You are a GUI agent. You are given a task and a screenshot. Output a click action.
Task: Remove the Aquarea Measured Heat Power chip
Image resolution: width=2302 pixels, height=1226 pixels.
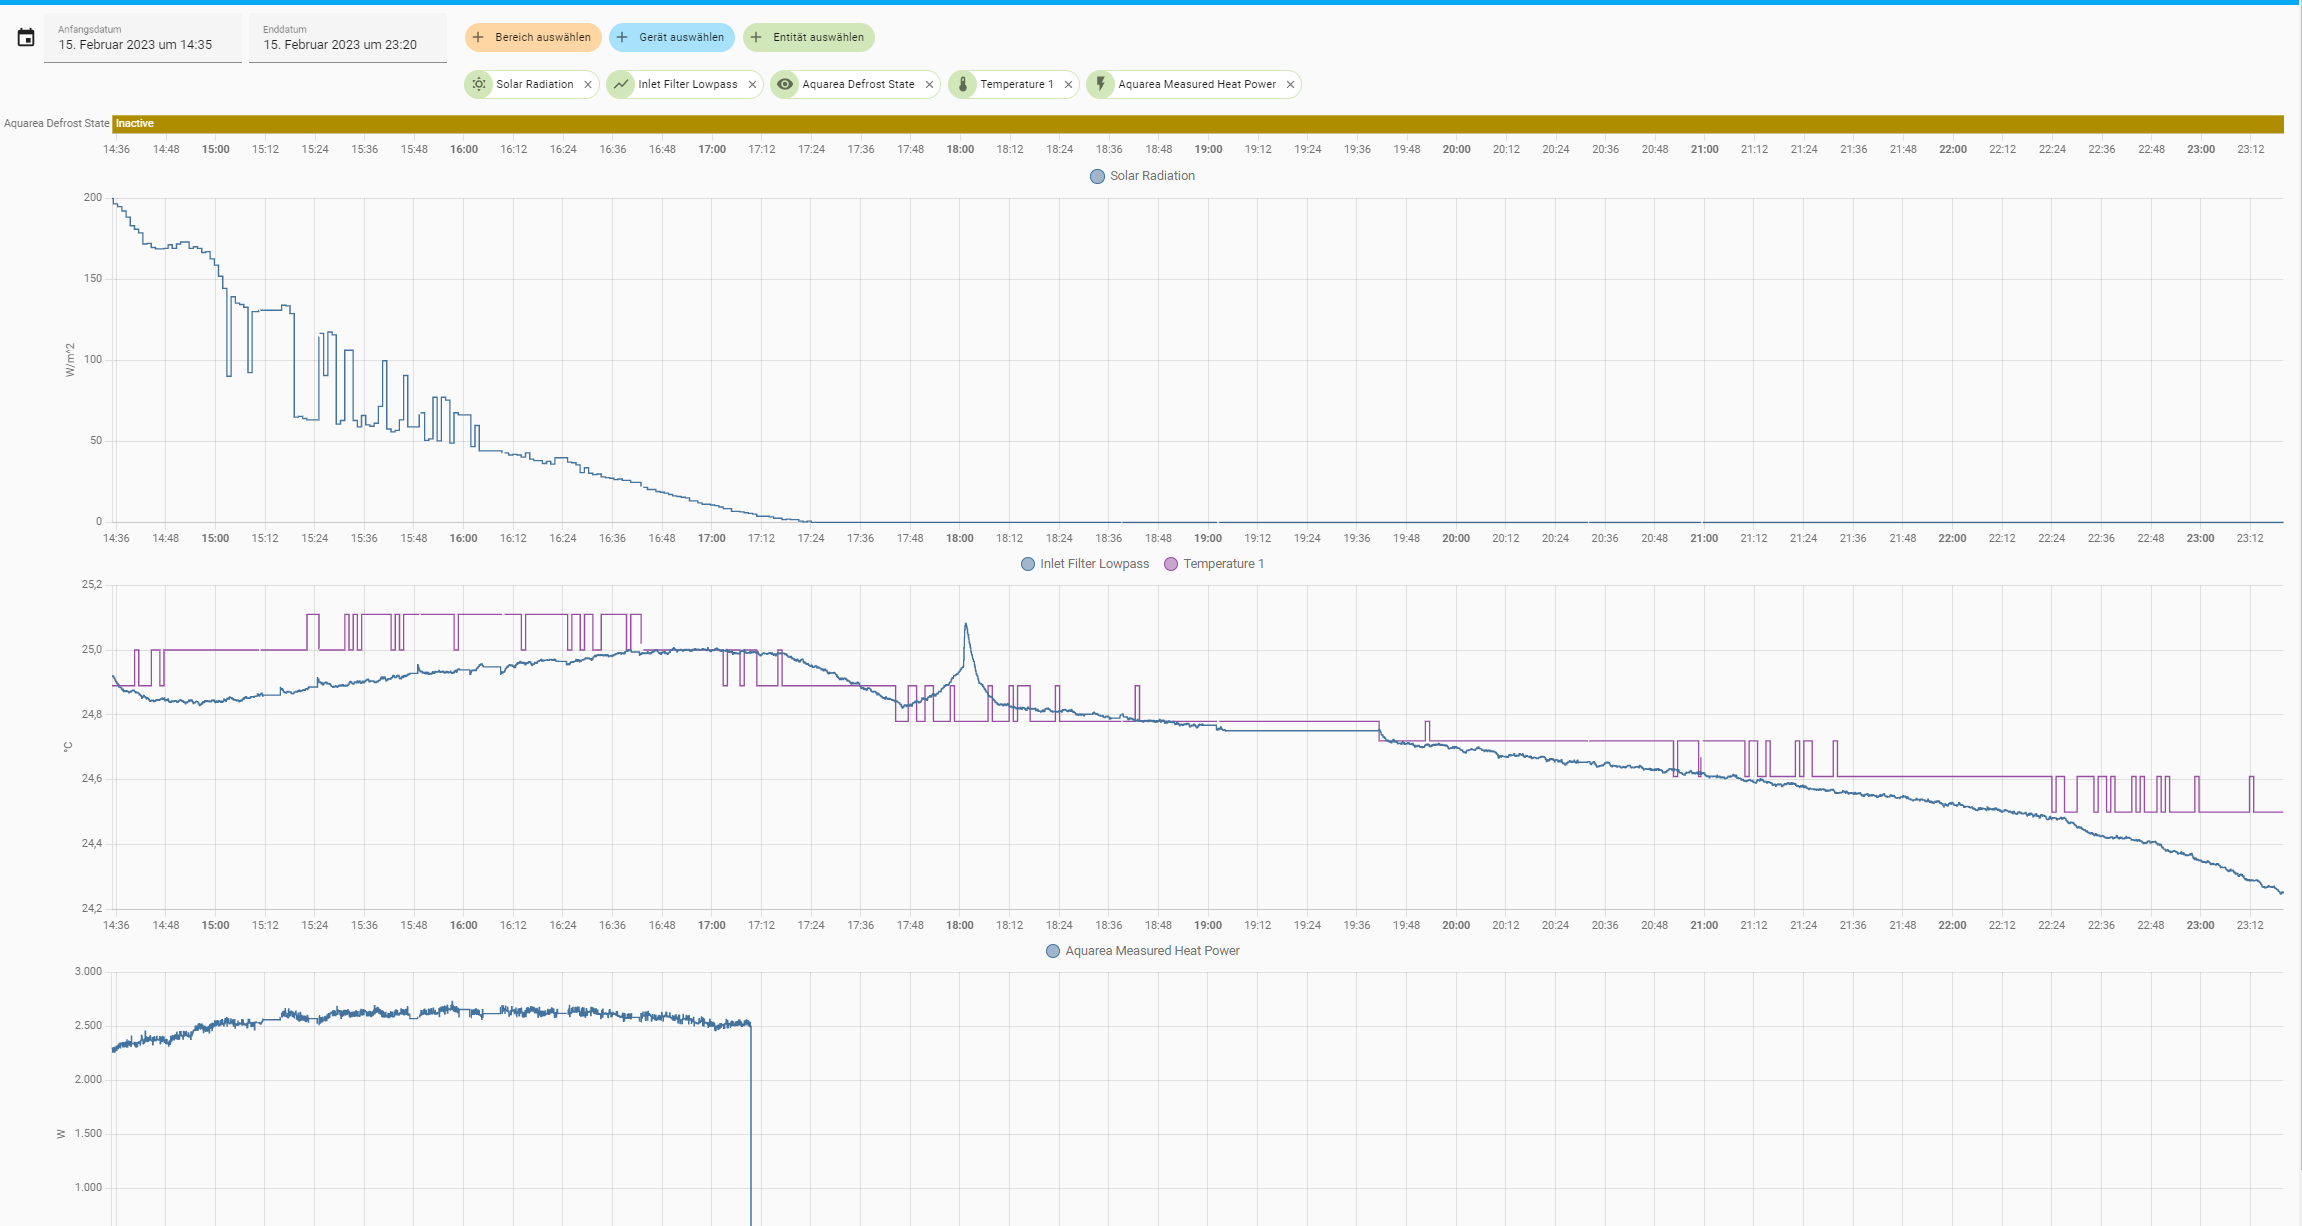(1290, 85)
